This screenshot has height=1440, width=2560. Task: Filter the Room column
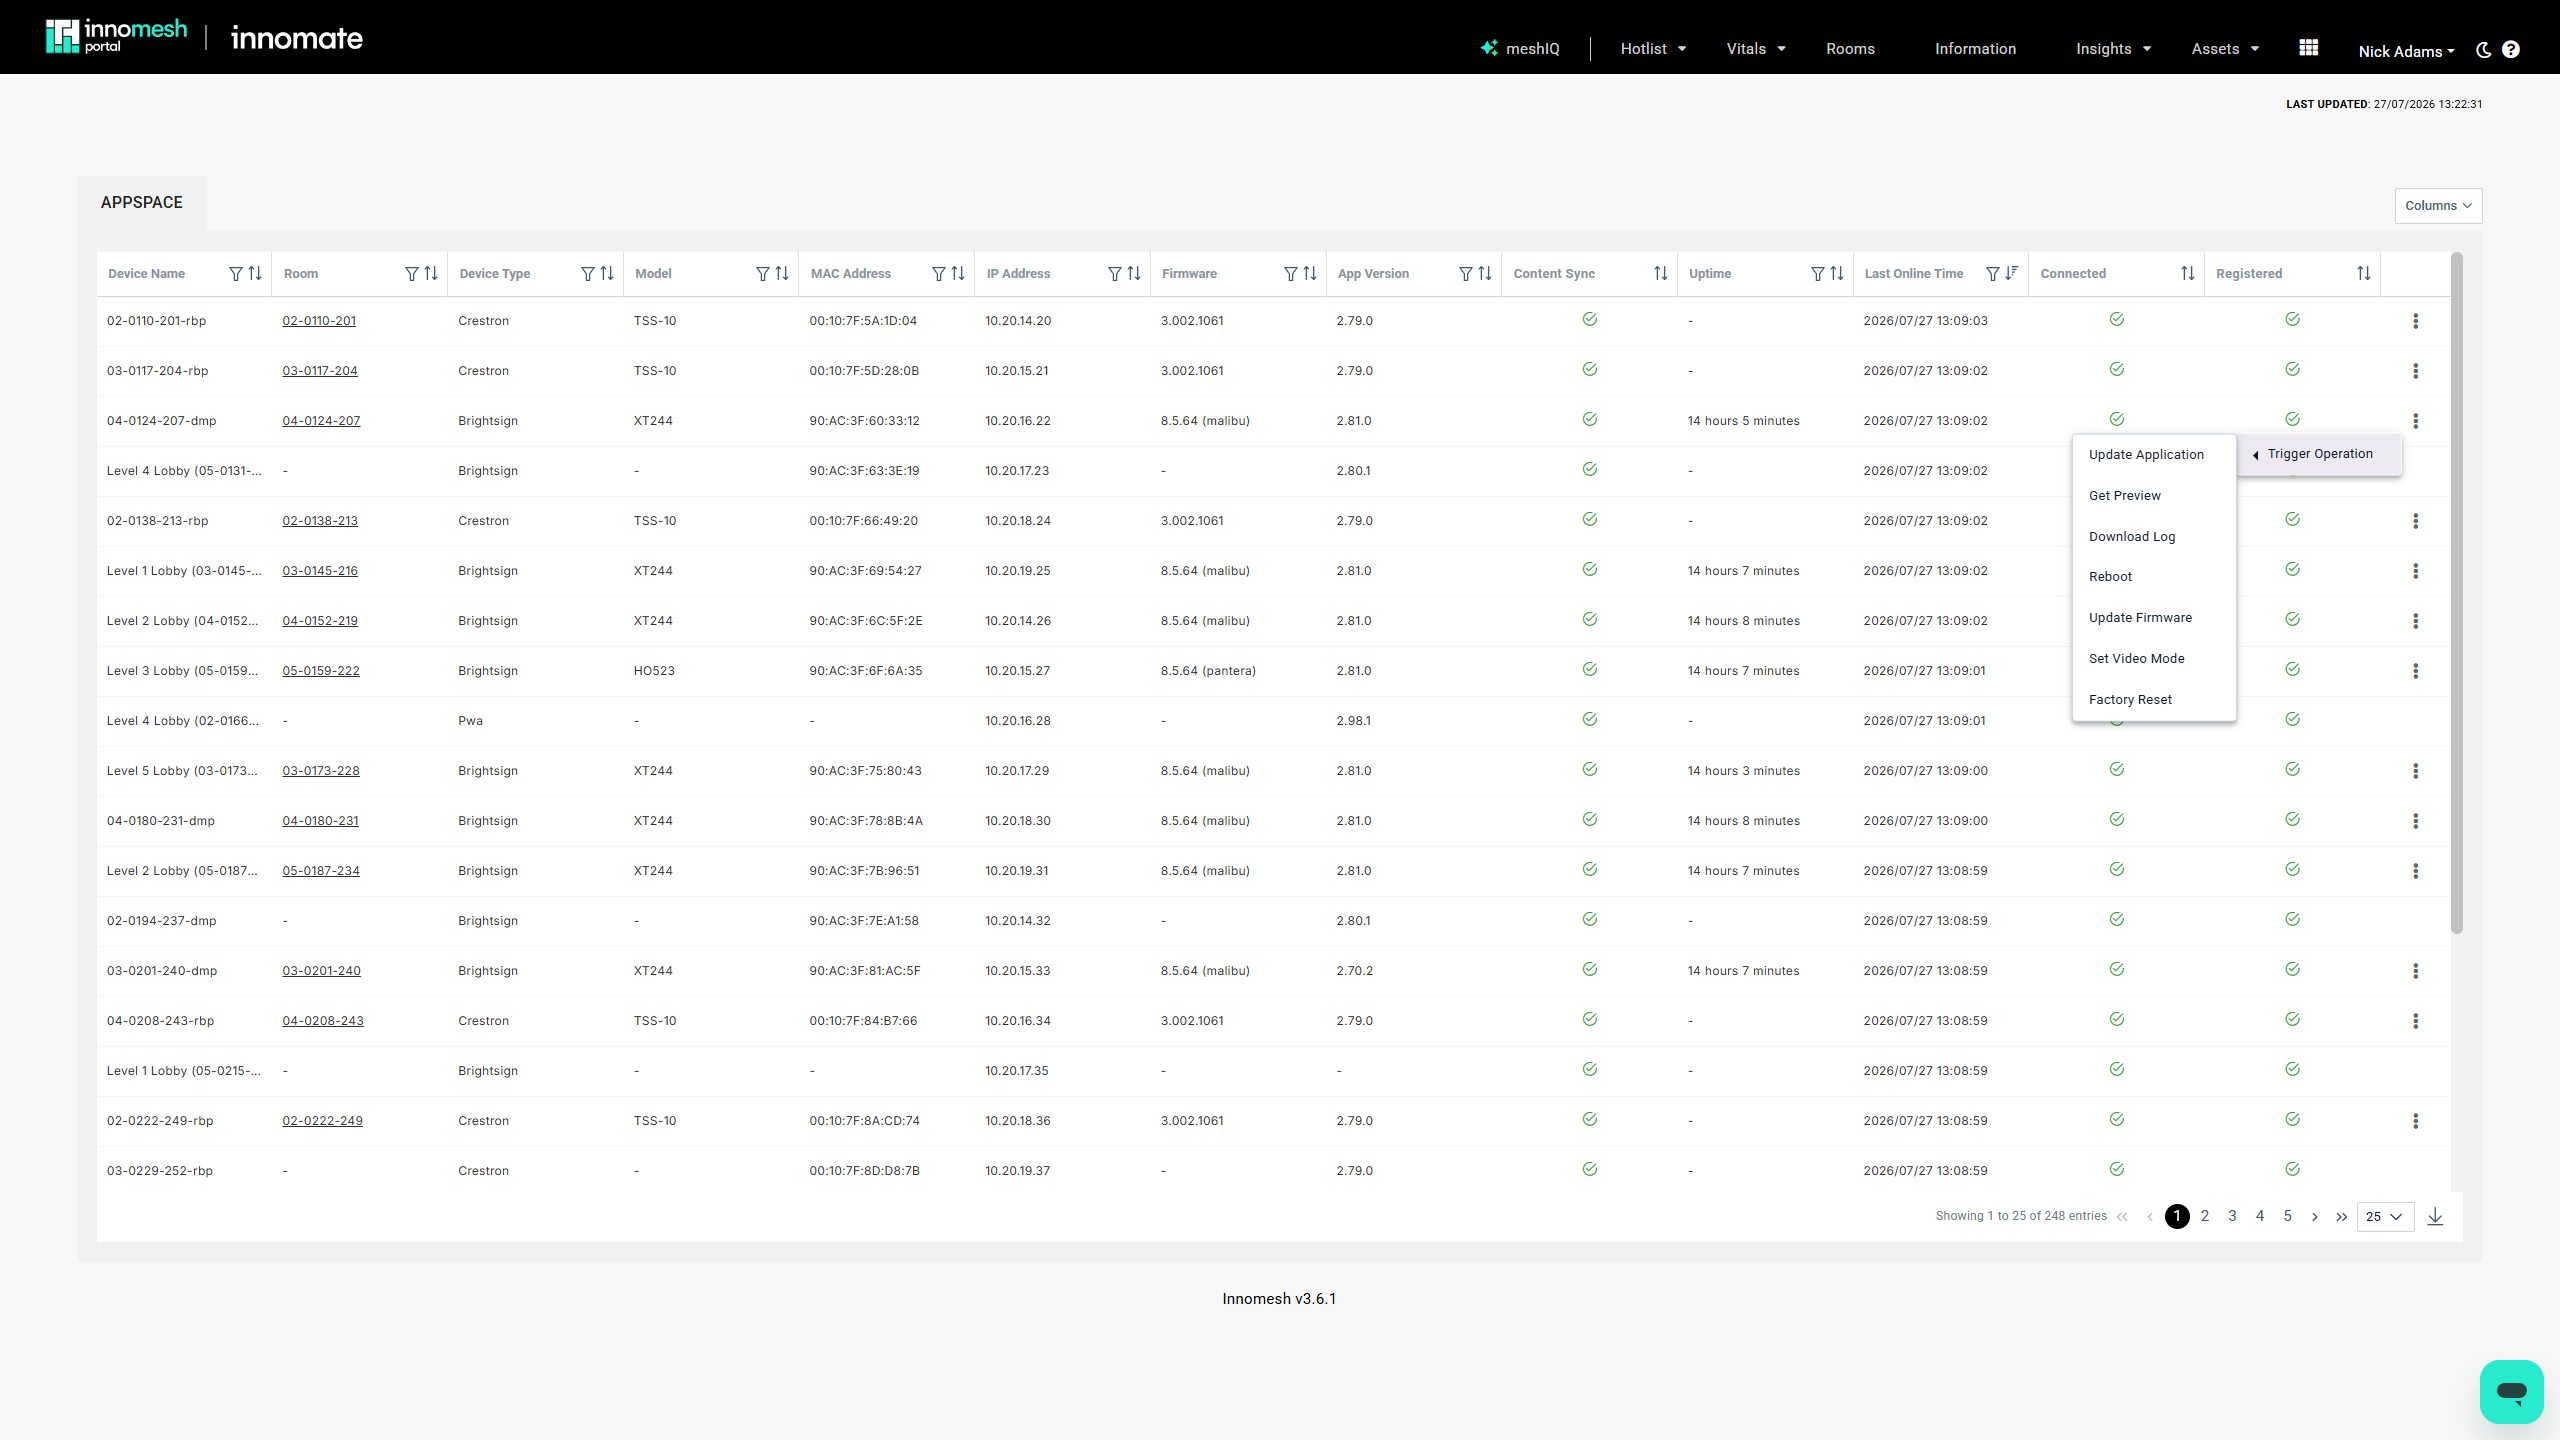[412, 274]
